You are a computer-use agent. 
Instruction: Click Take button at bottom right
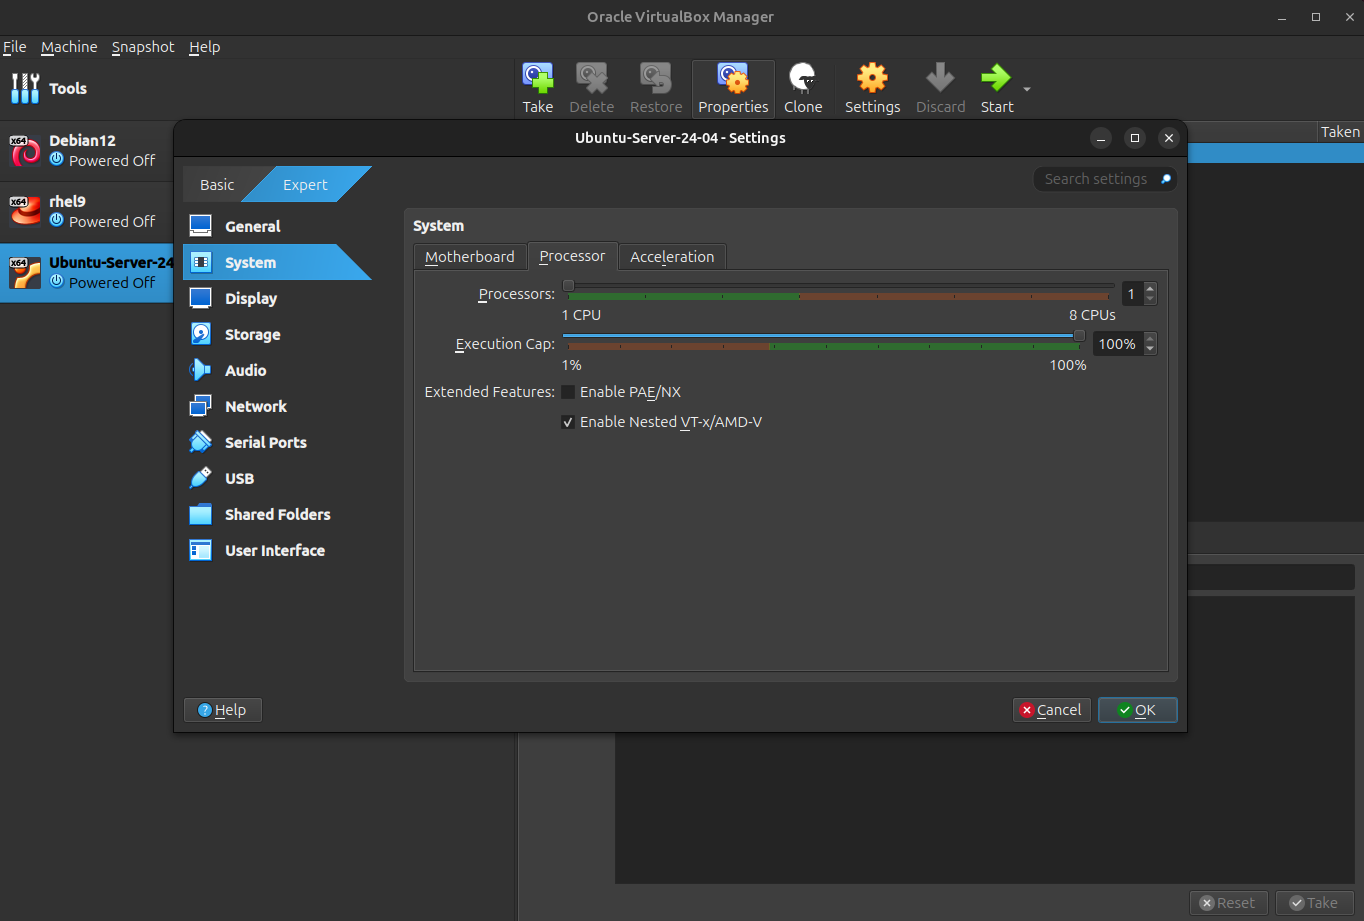(x=1314, y=903)
